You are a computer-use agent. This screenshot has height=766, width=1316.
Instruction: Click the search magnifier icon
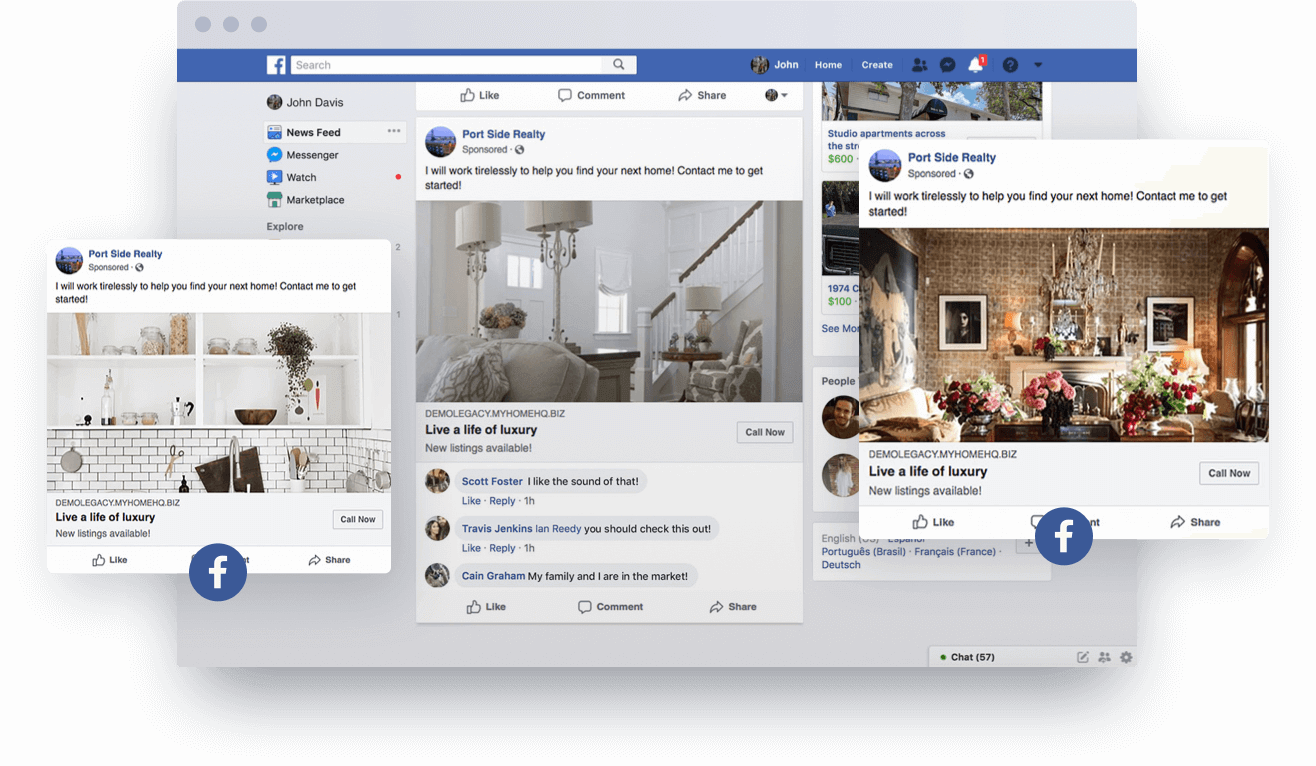[x=619, y=65]
